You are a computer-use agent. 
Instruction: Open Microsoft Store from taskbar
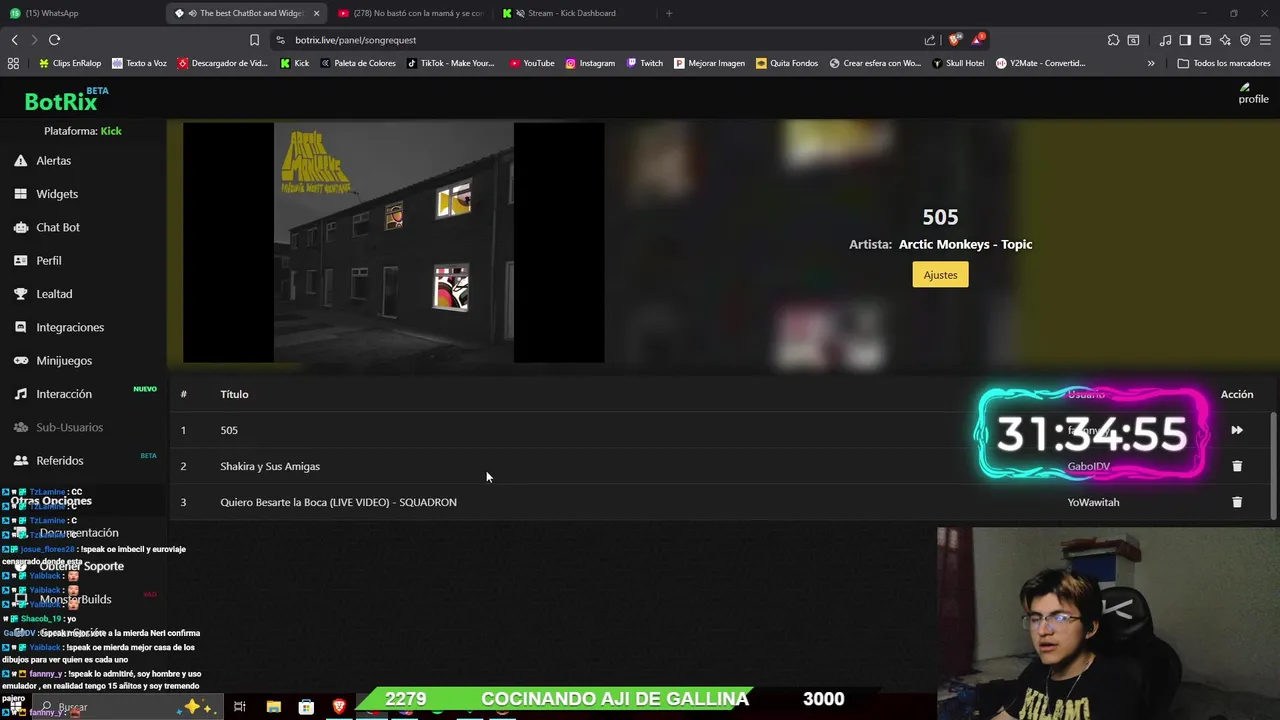(306, 707)
